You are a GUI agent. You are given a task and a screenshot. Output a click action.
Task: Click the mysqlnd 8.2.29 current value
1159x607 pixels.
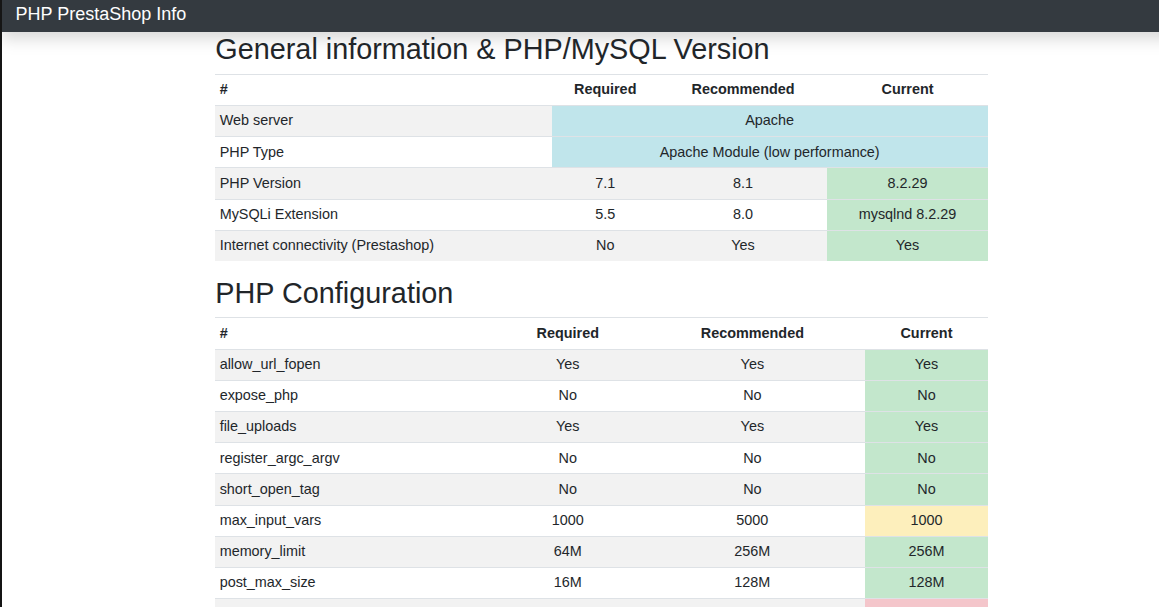point(907,214)
